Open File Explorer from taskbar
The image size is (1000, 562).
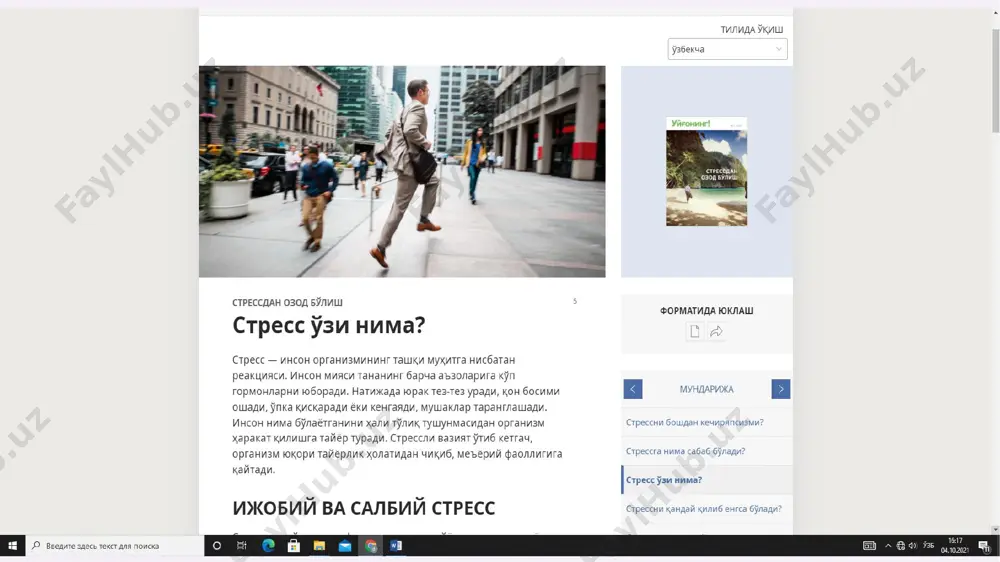319,545
